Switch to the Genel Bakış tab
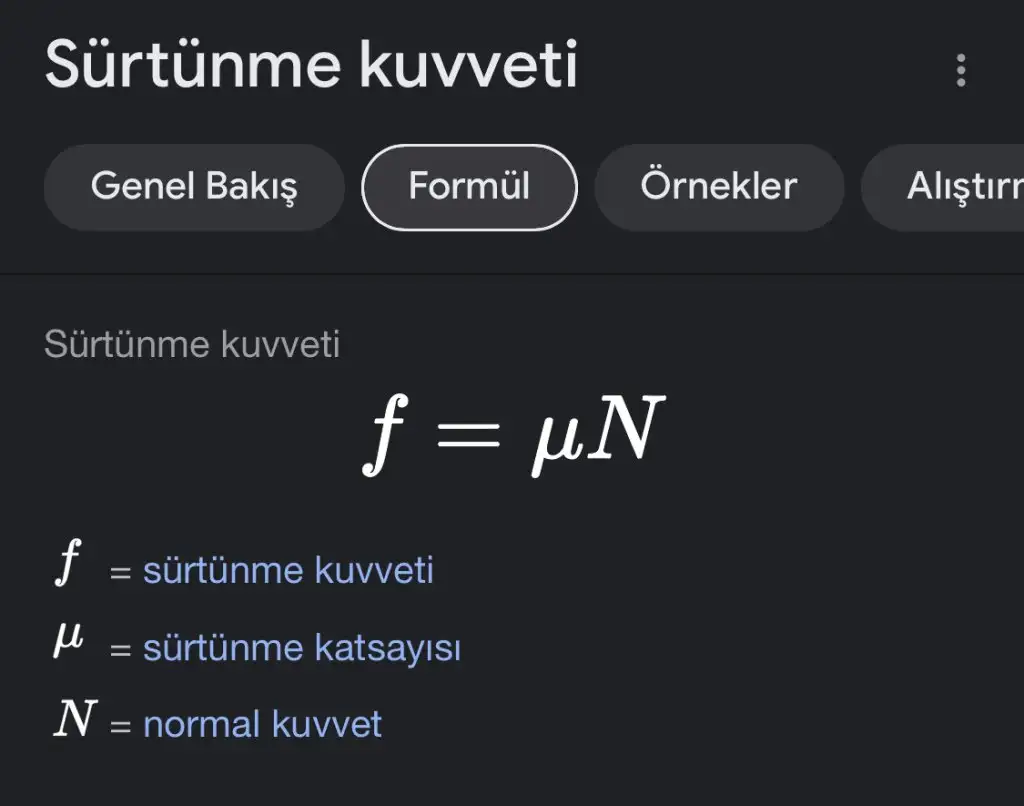1024x806 pixels. pyautogui.click(x=194, y=187)
